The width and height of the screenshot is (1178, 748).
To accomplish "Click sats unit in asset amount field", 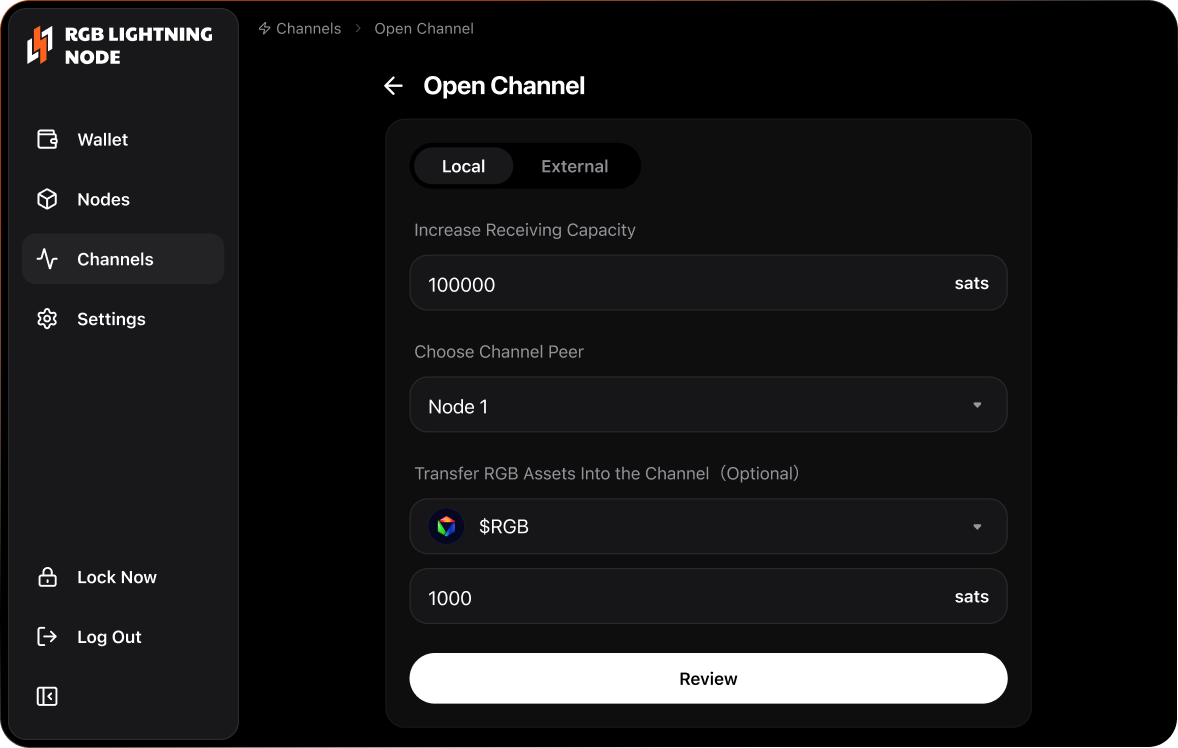I will click(971, 596).
